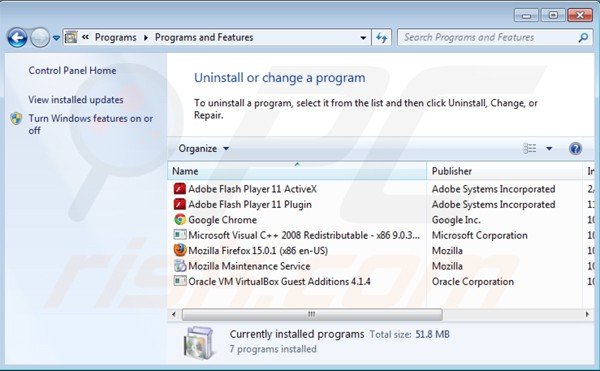Viewport: 600px width, 371px height.
Task: Click the horizontal scrollbar thumb
Action: click(312, 314)
